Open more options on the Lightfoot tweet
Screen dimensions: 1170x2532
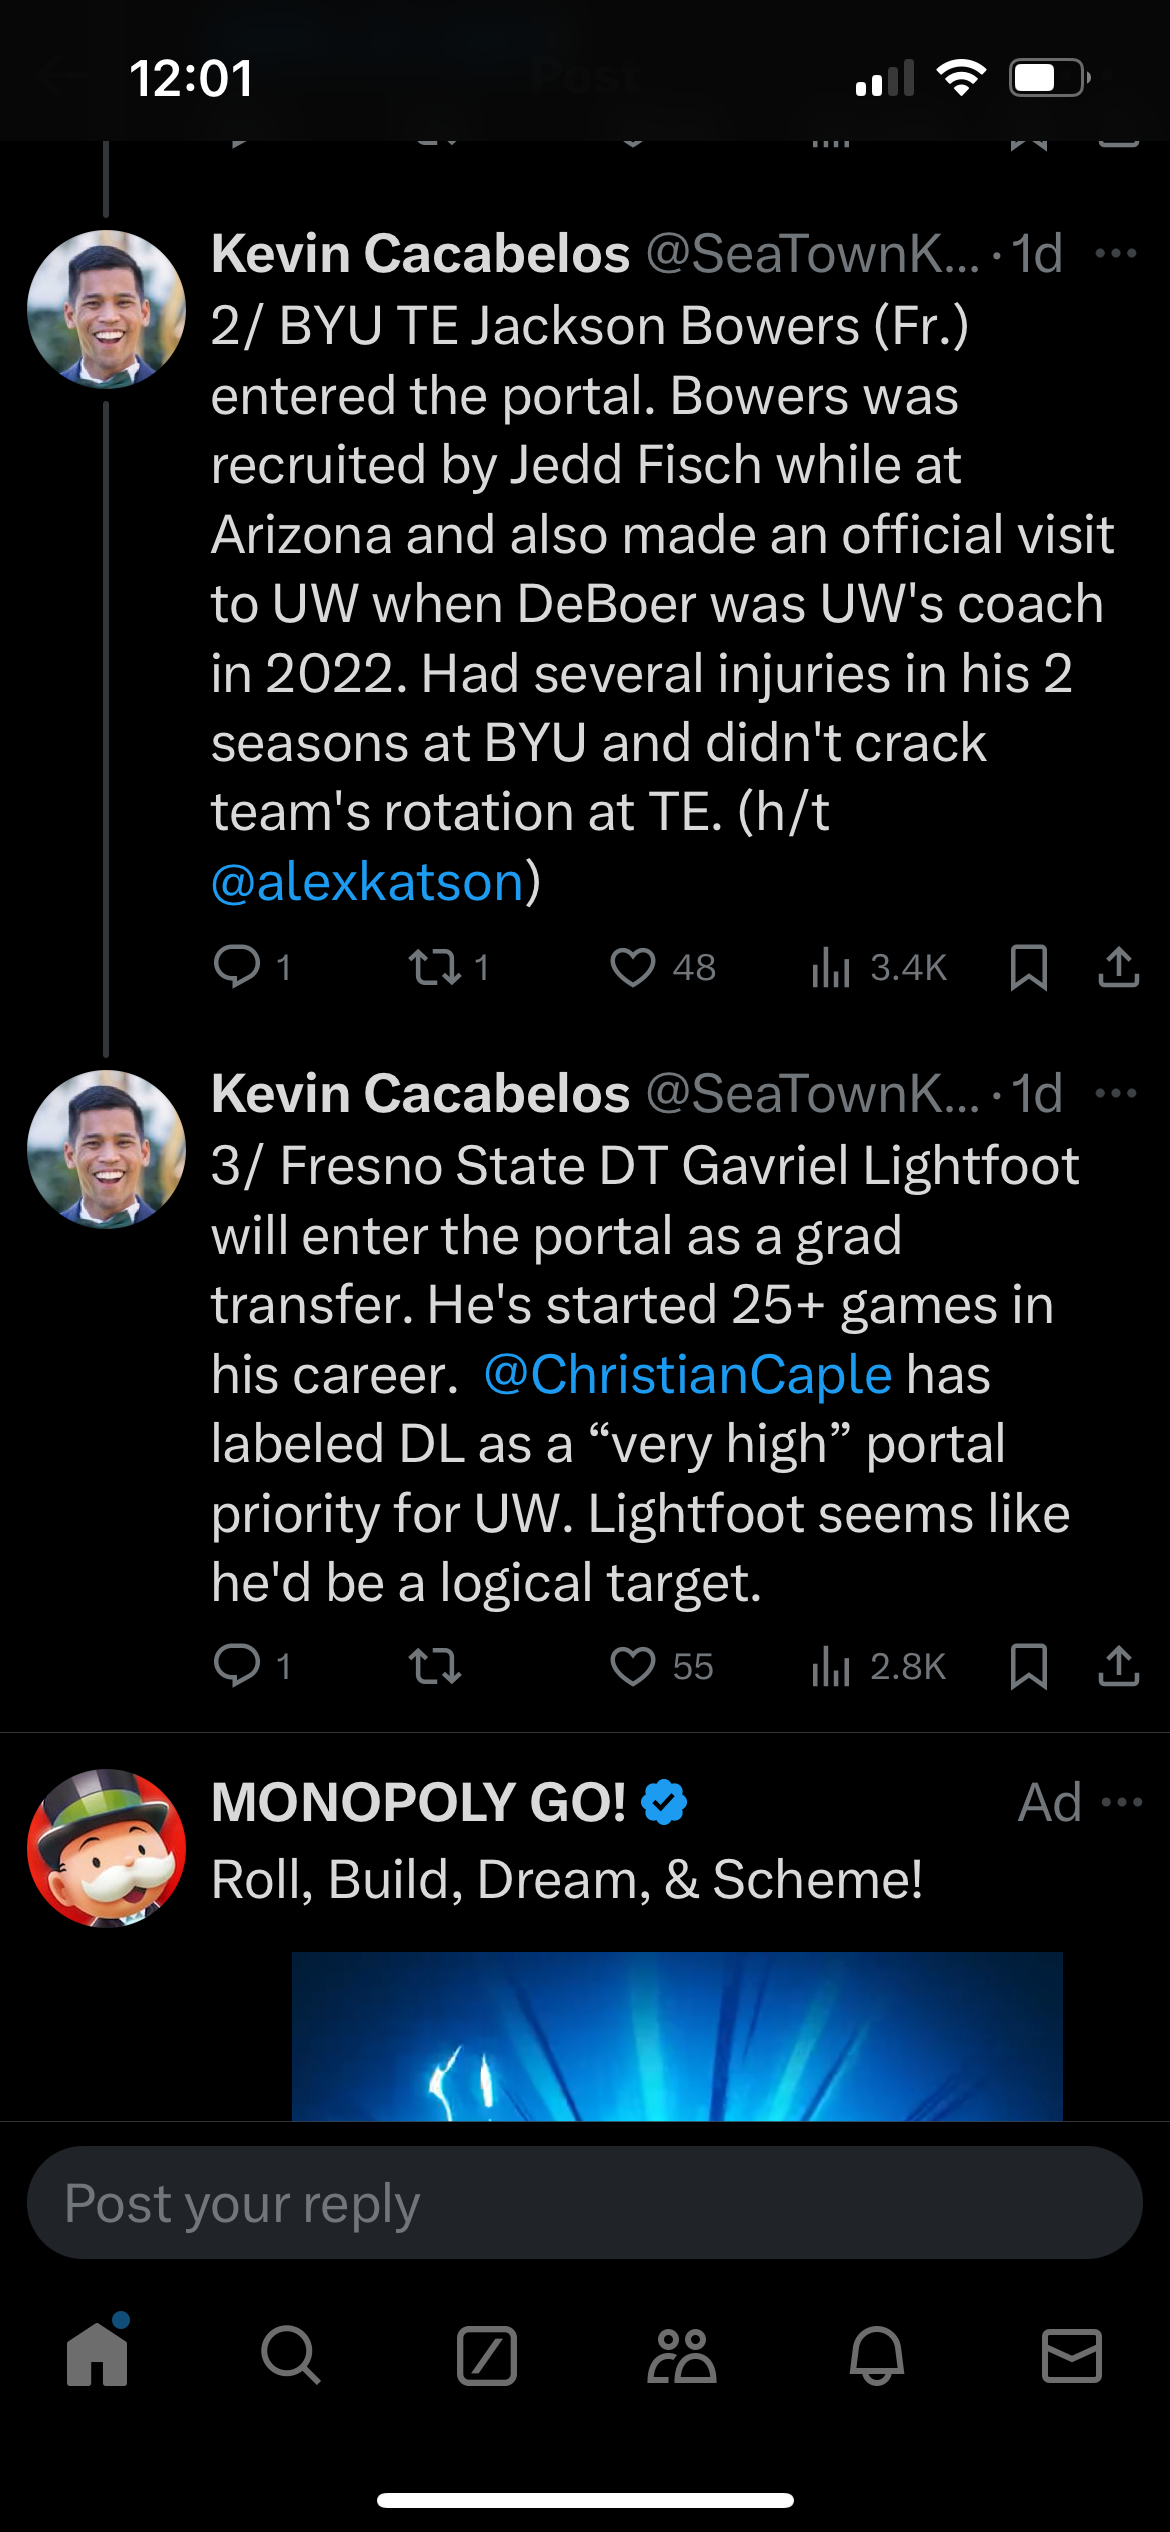click(x=1116, y=1093)
